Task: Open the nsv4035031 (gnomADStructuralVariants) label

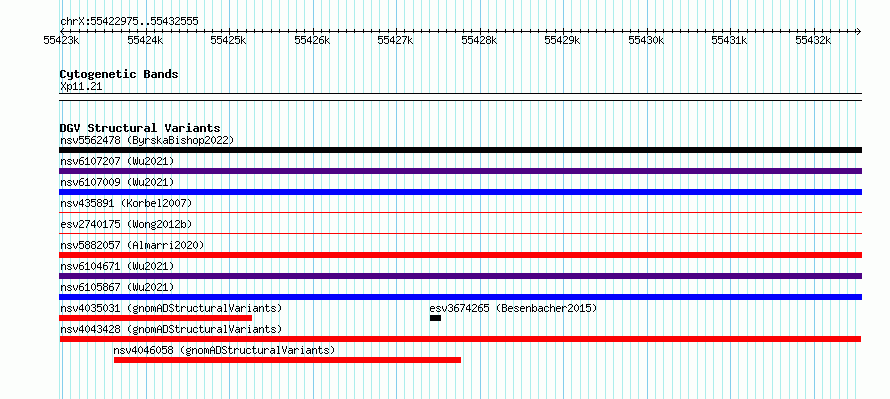Action: 171,308
